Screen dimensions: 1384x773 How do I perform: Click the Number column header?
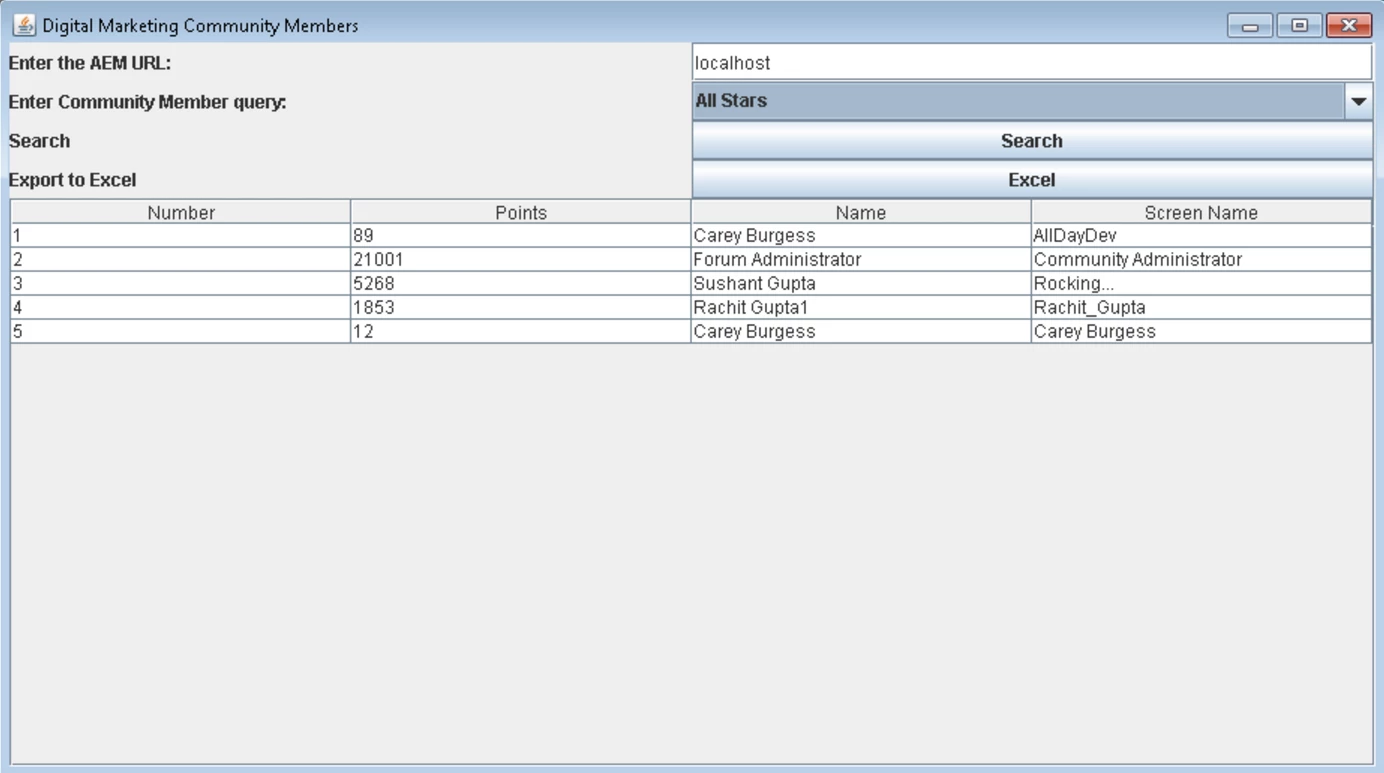click(x=181, y=212)
